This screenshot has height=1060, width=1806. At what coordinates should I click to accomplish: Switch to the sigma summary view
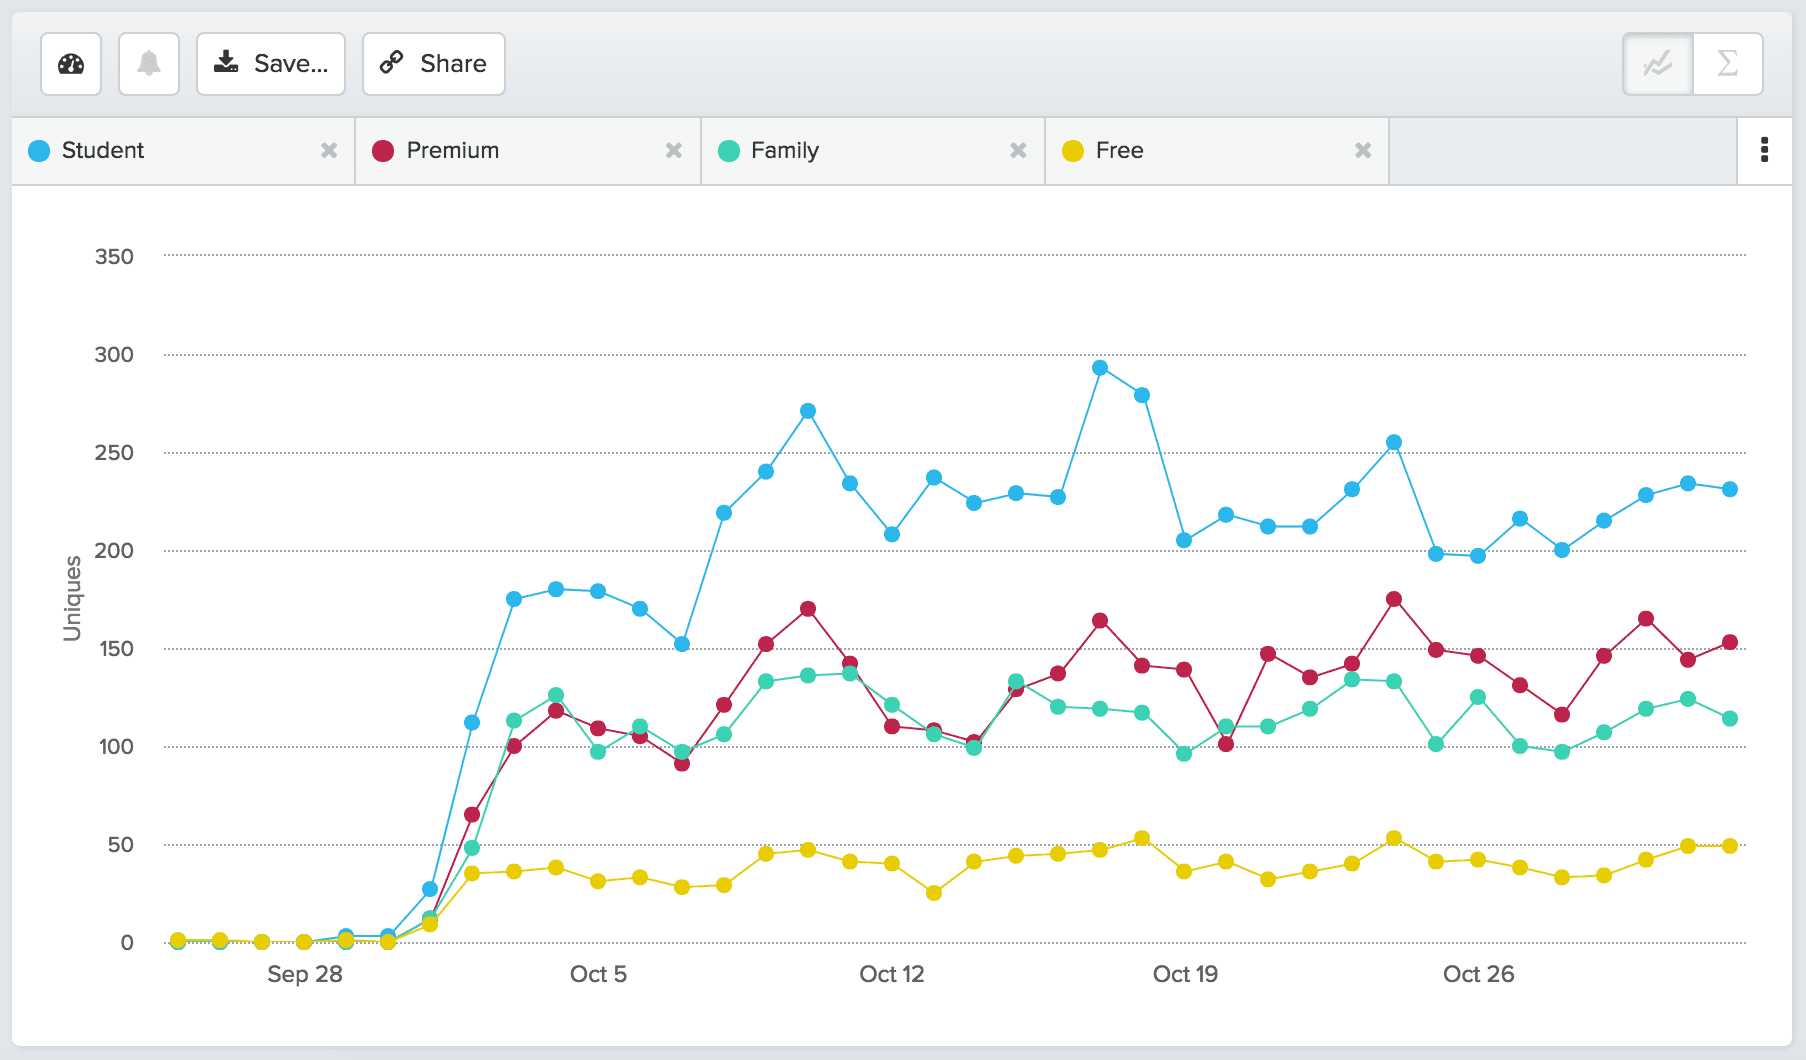pyautogui.click(x=1727, y=63)
